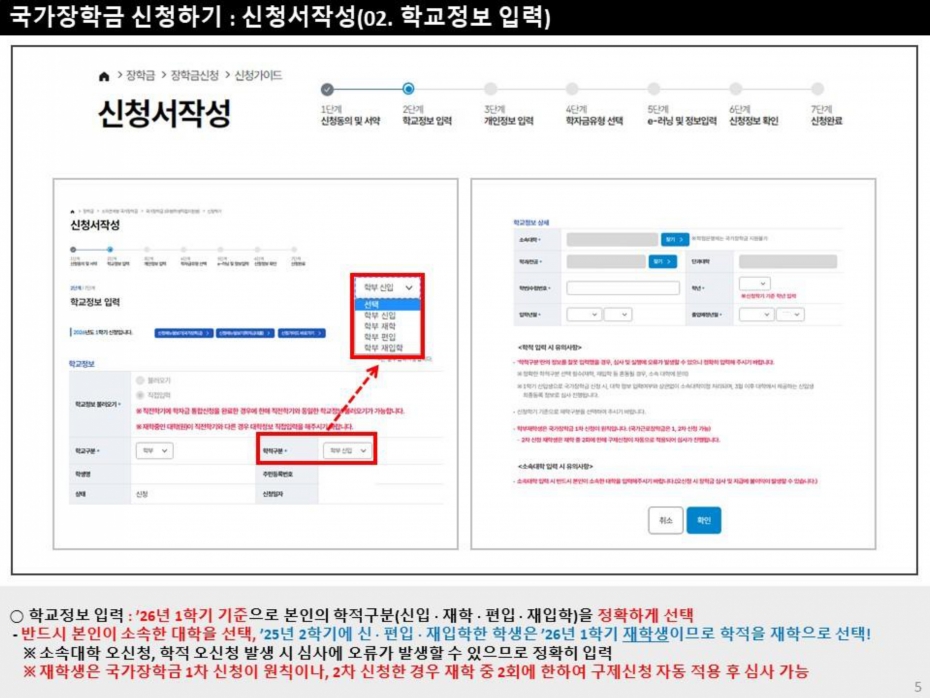Click the step 3 개인정보 입력 circle

490,89
